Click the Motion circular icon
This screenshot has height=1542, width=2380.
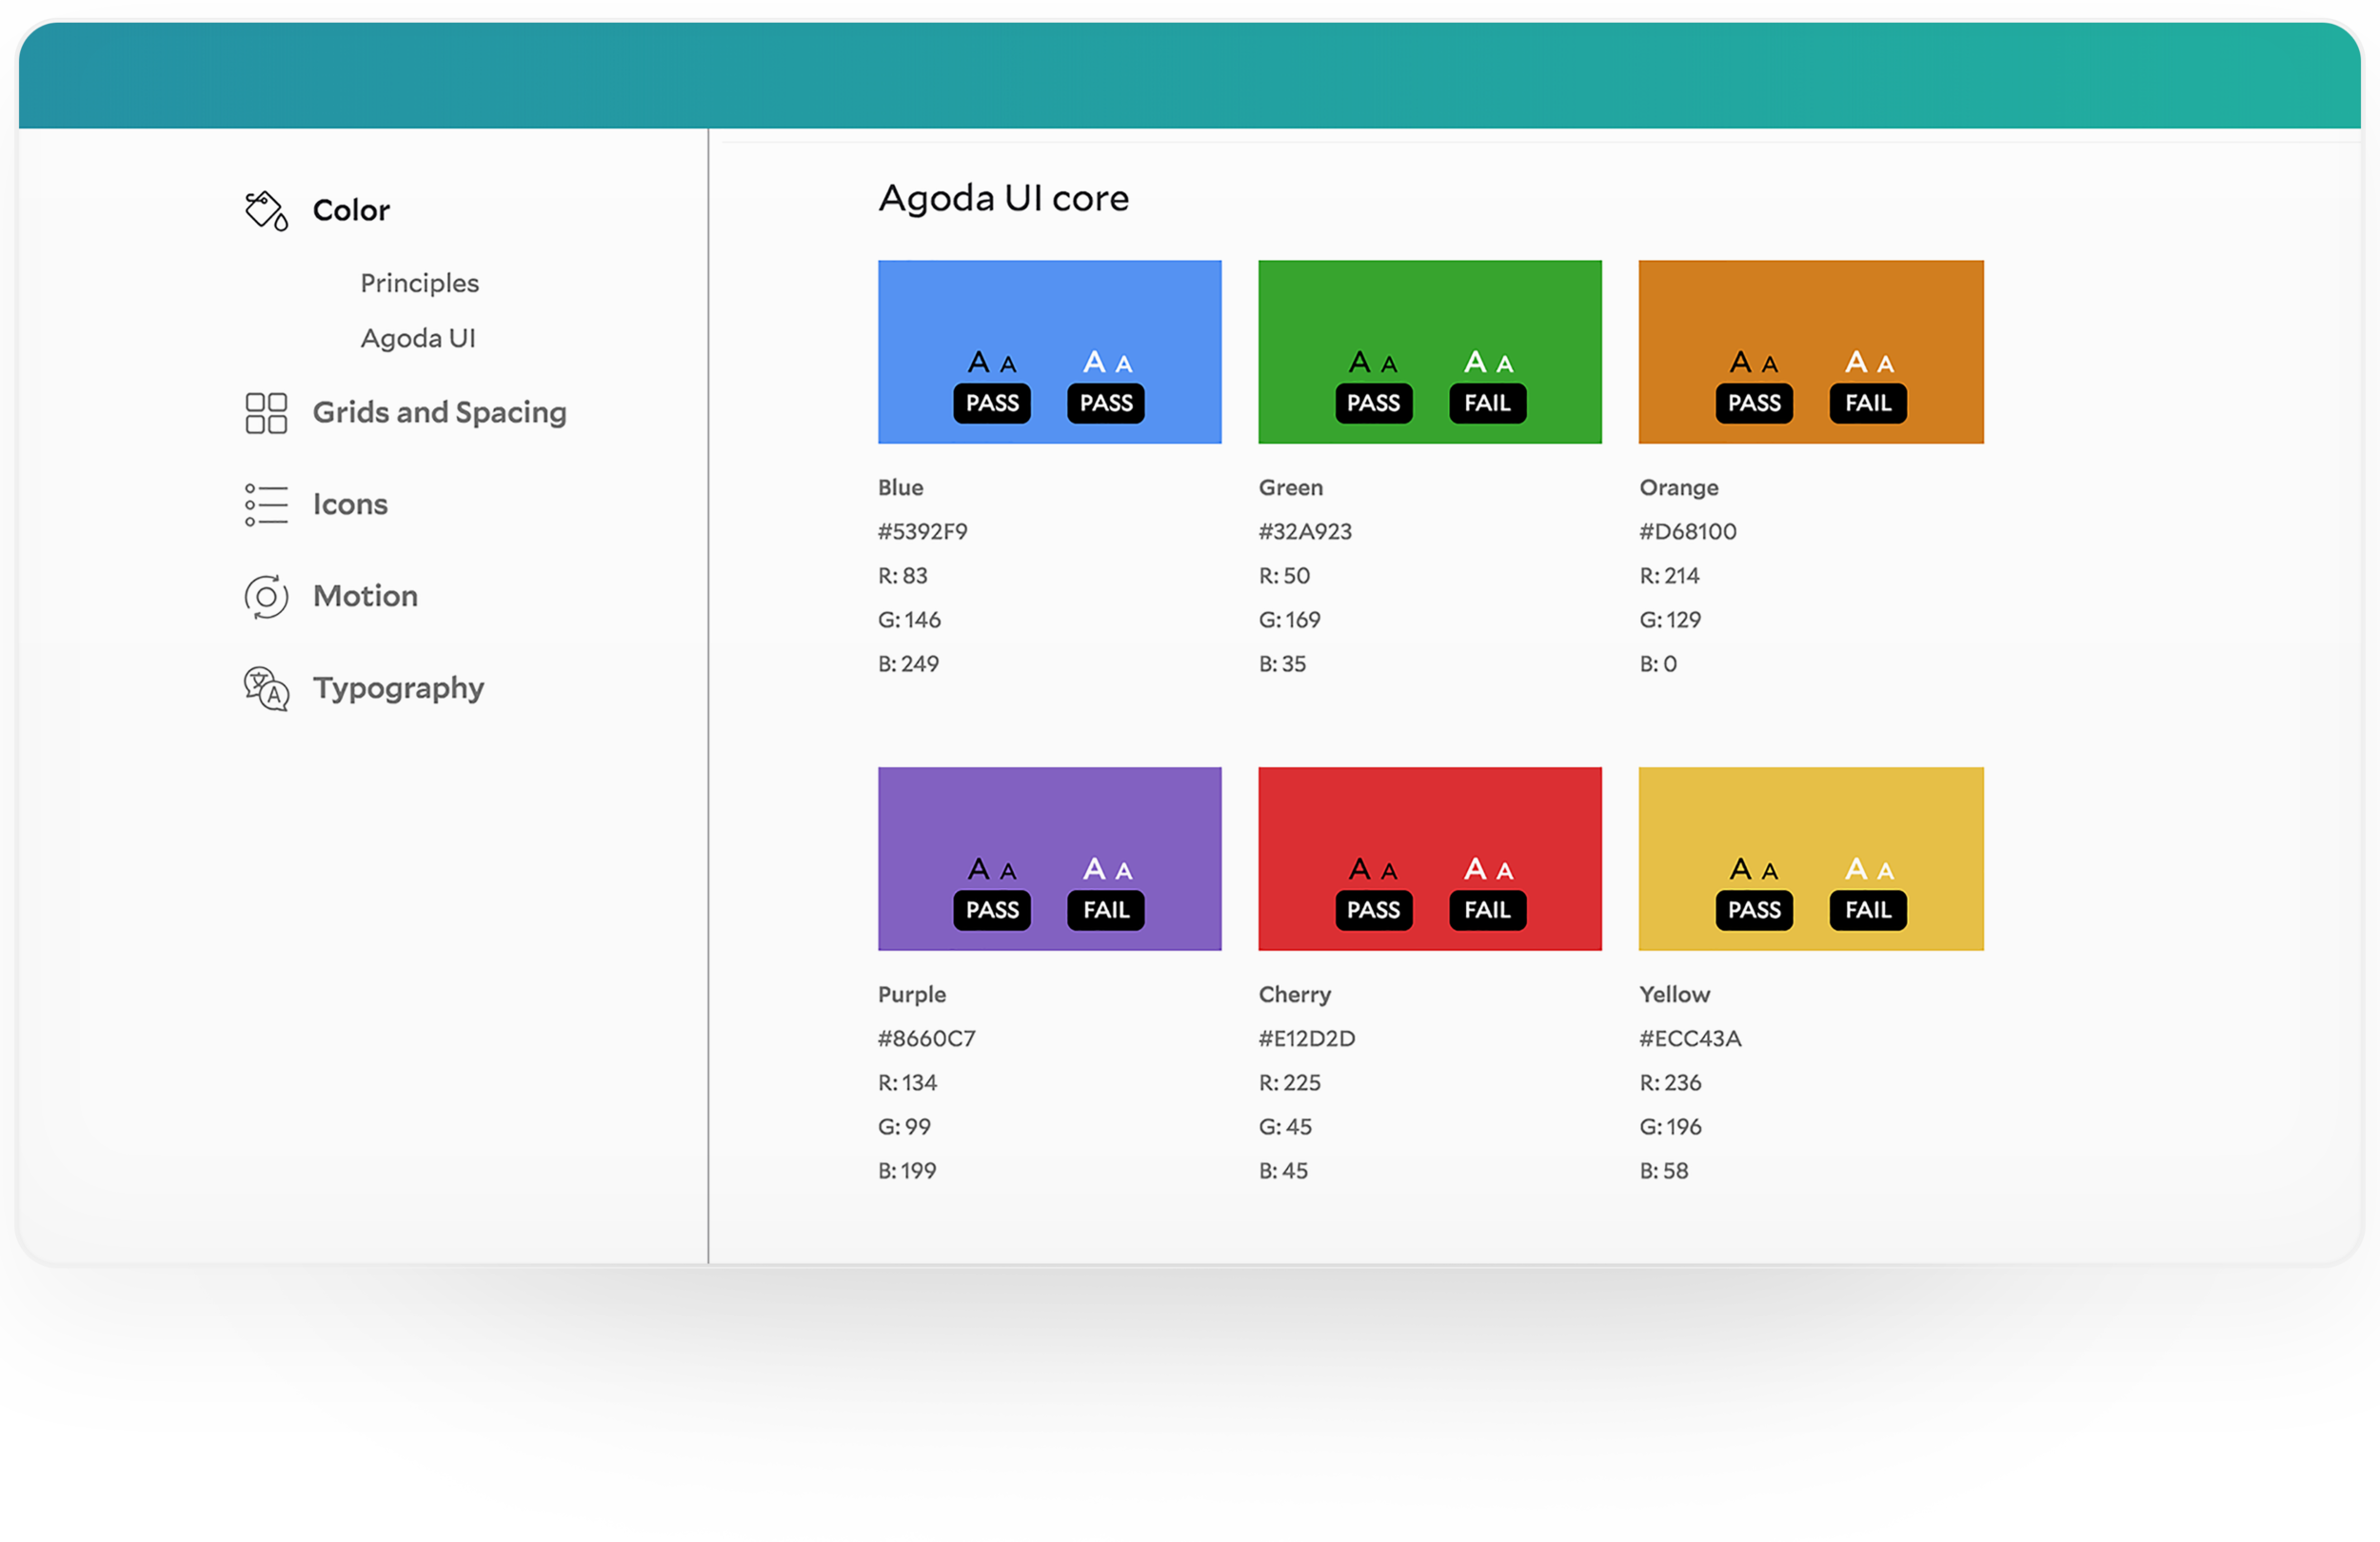(x=266, y=597)
